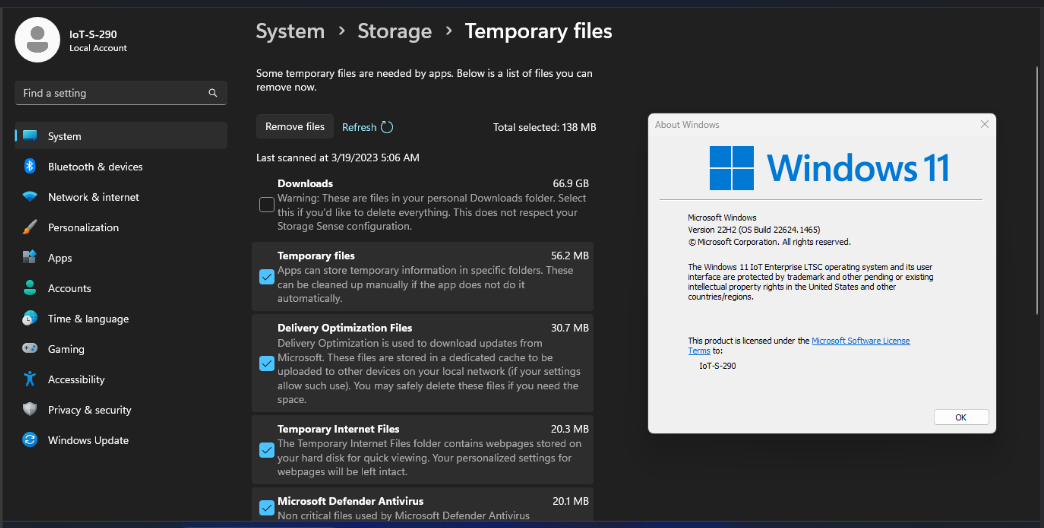Uncheck Delivery Optimization Files checkbox
The height and width of the screenshot is (528, 1044).
click(x=266, y=364)
